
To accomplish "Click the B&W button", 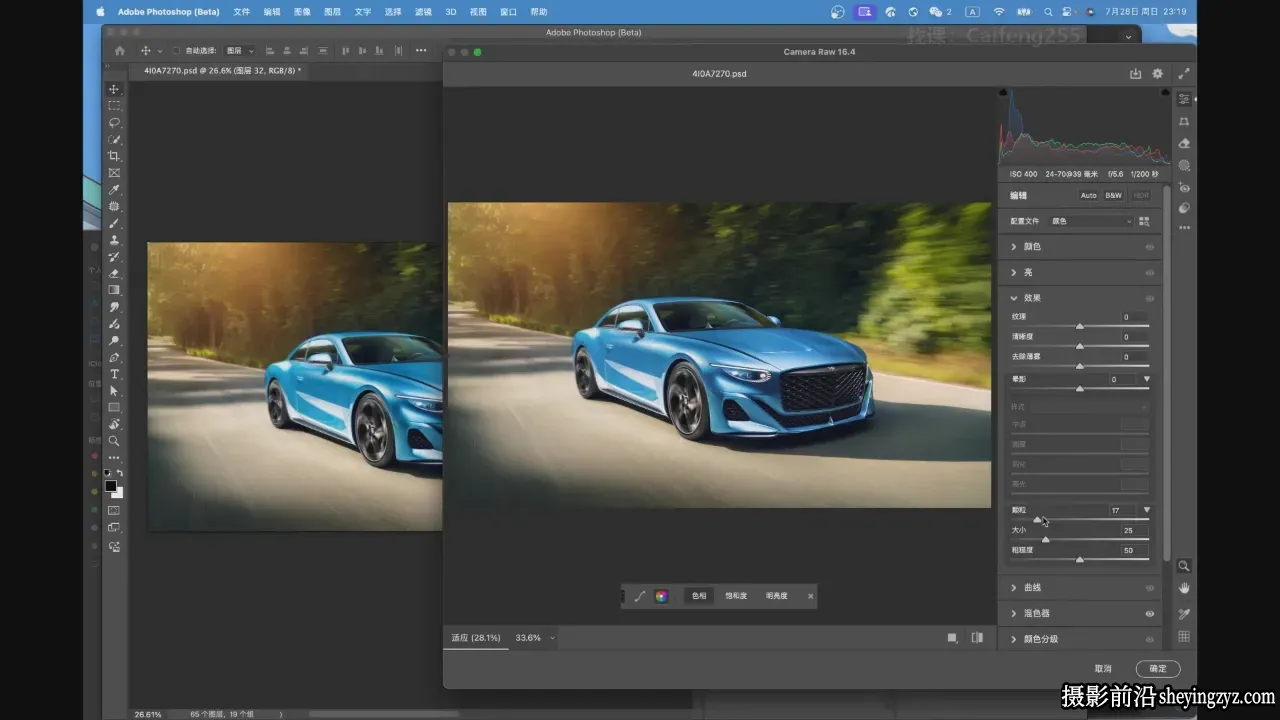I will click(1114, 196).
